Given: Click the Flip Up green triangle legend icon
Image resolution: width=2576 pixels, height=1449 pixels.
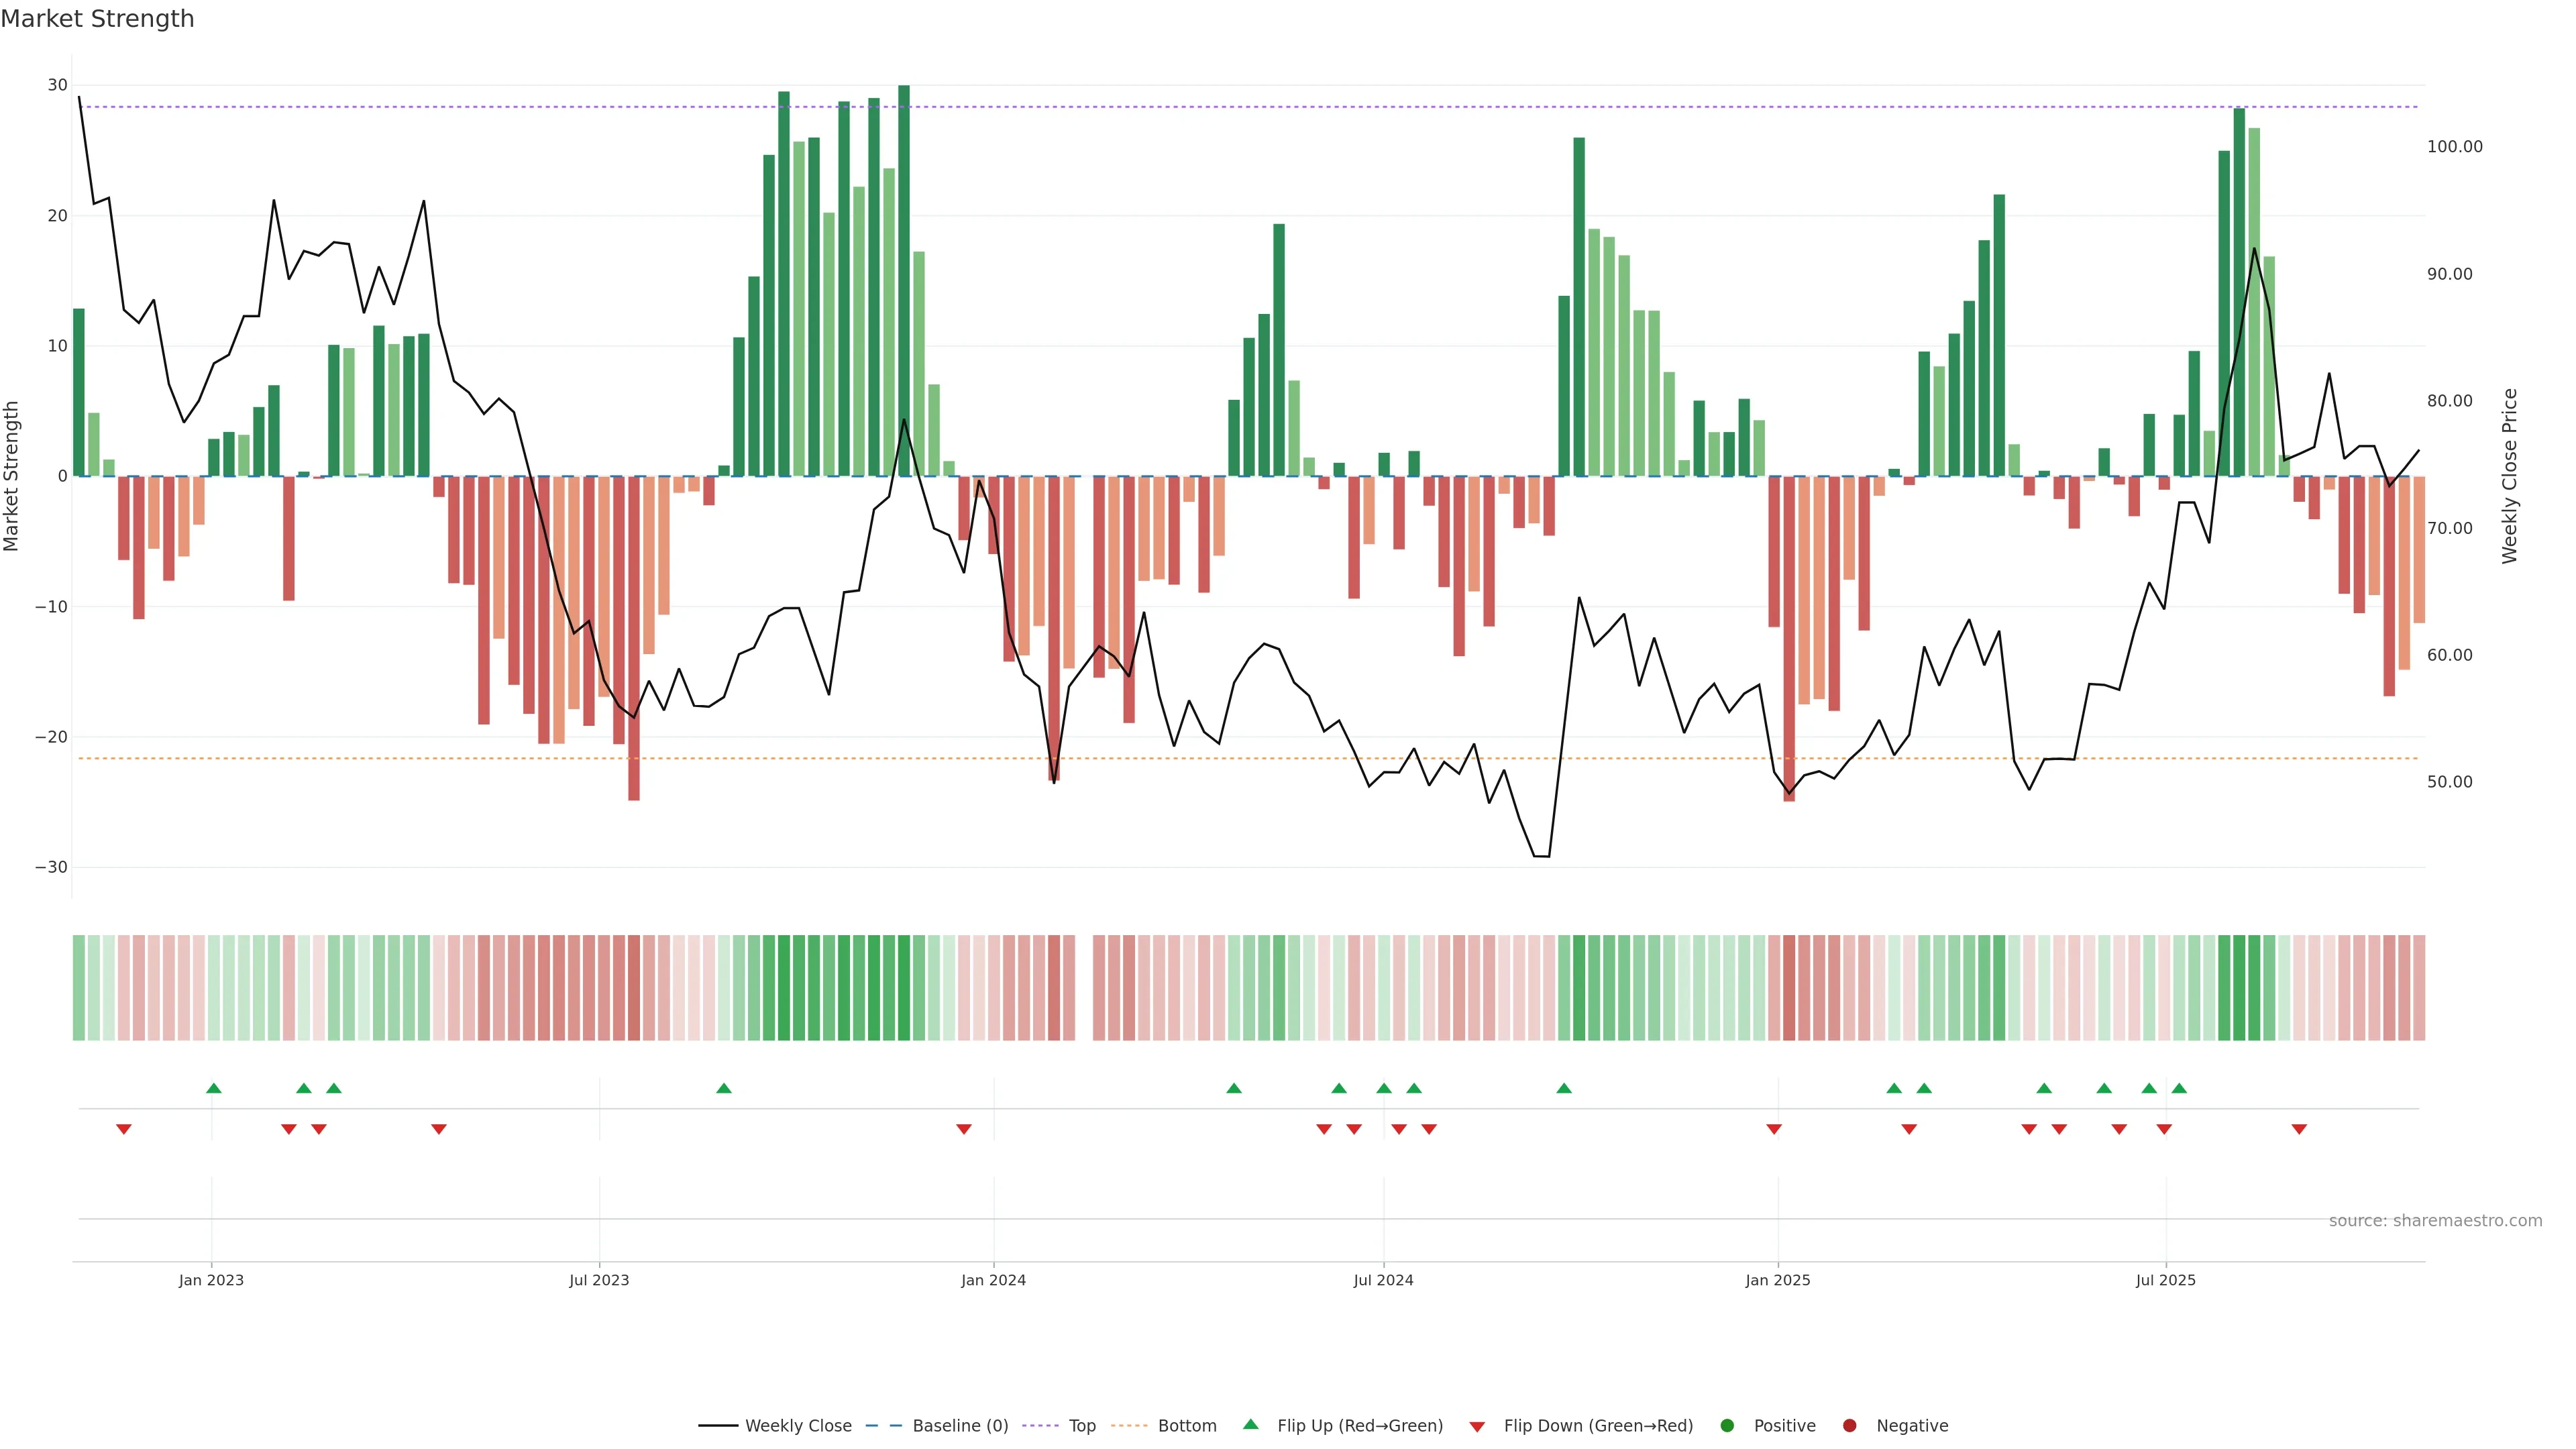Looking at the screenshot, I should [1250, 1424].
